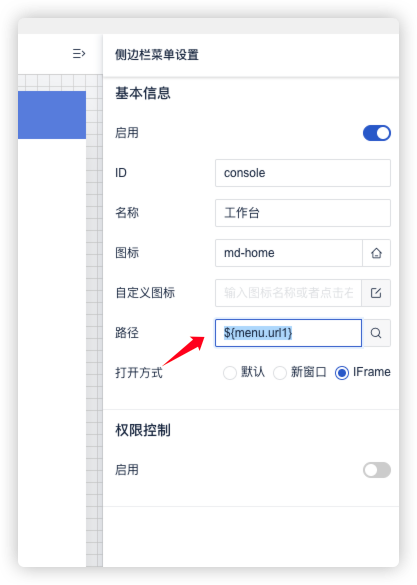Click the 权限控制 section heading

143,430
